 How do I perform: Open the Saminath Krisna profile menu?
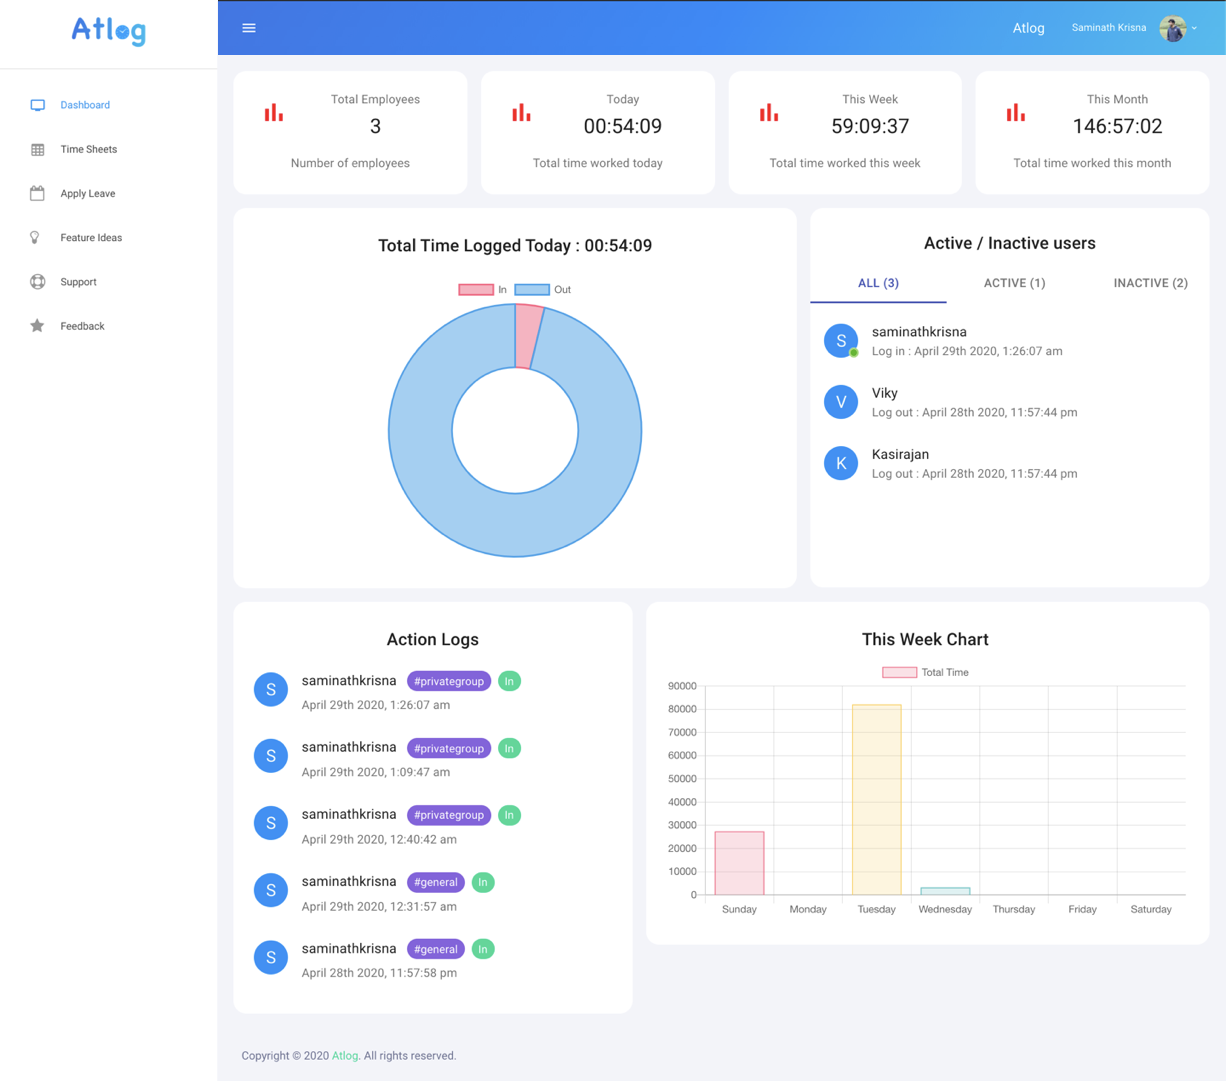1109,28
